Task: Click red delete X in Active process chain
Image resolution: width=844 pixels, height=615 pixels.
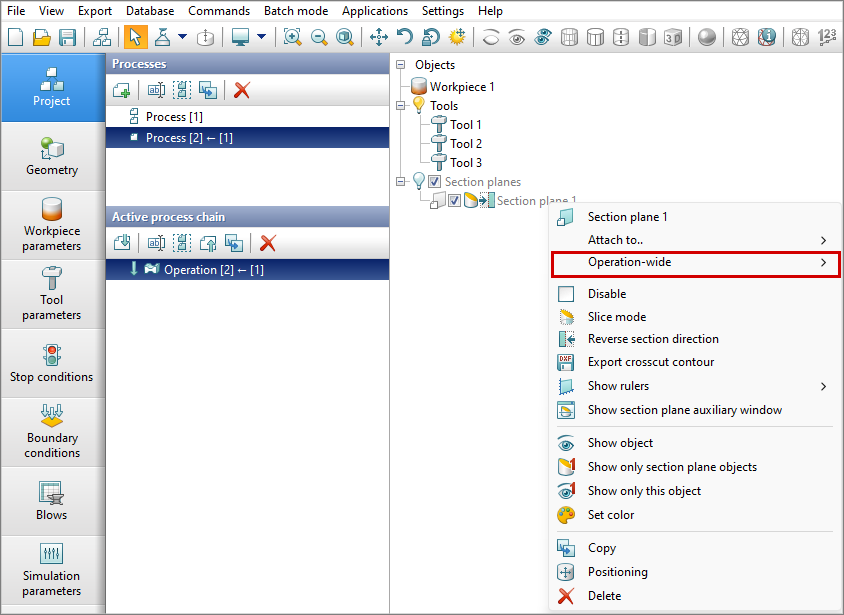Action: point(267,243)
